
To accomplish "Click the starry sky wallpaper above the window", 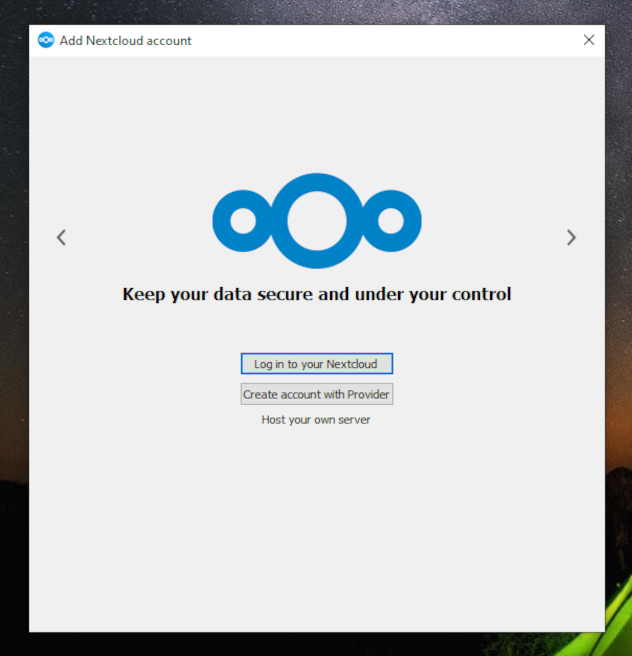I will (316, 12).
